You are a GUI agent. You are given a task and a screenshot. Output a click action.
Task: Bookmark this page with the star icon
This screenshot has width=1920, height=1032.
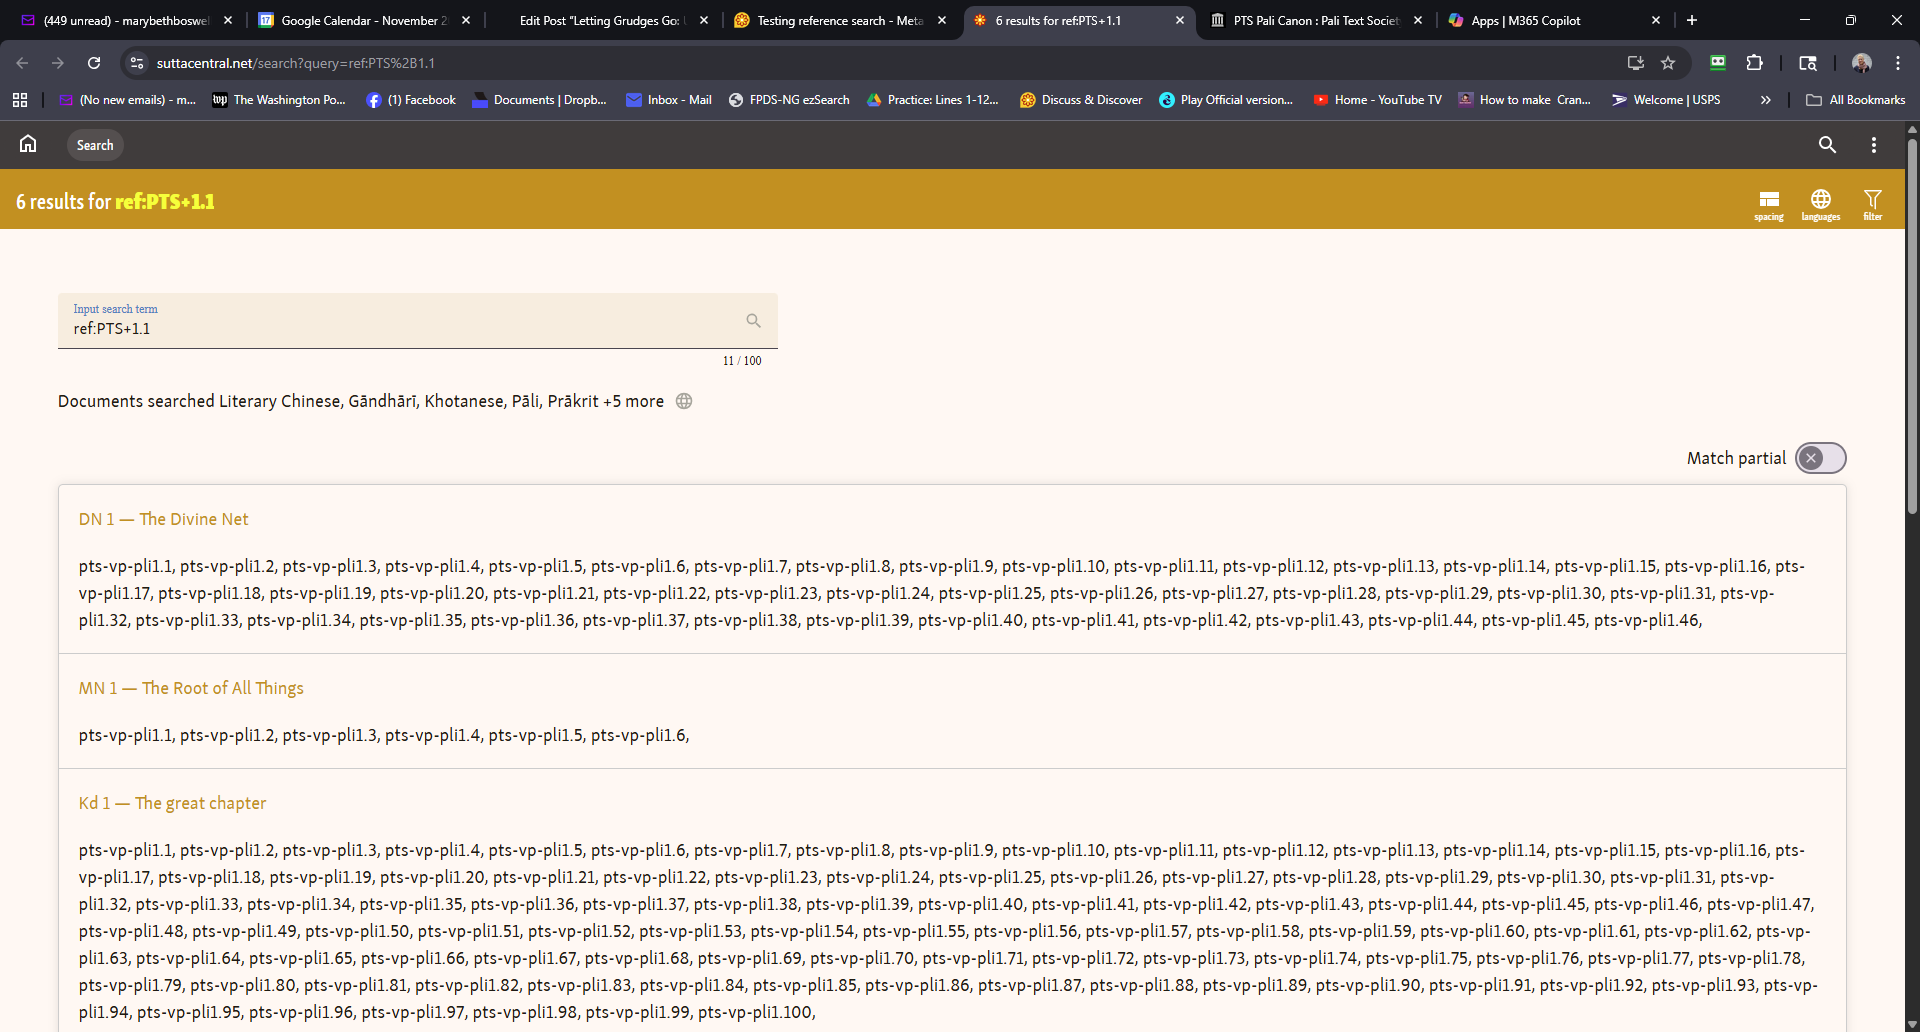click(x=1668, y=63)
